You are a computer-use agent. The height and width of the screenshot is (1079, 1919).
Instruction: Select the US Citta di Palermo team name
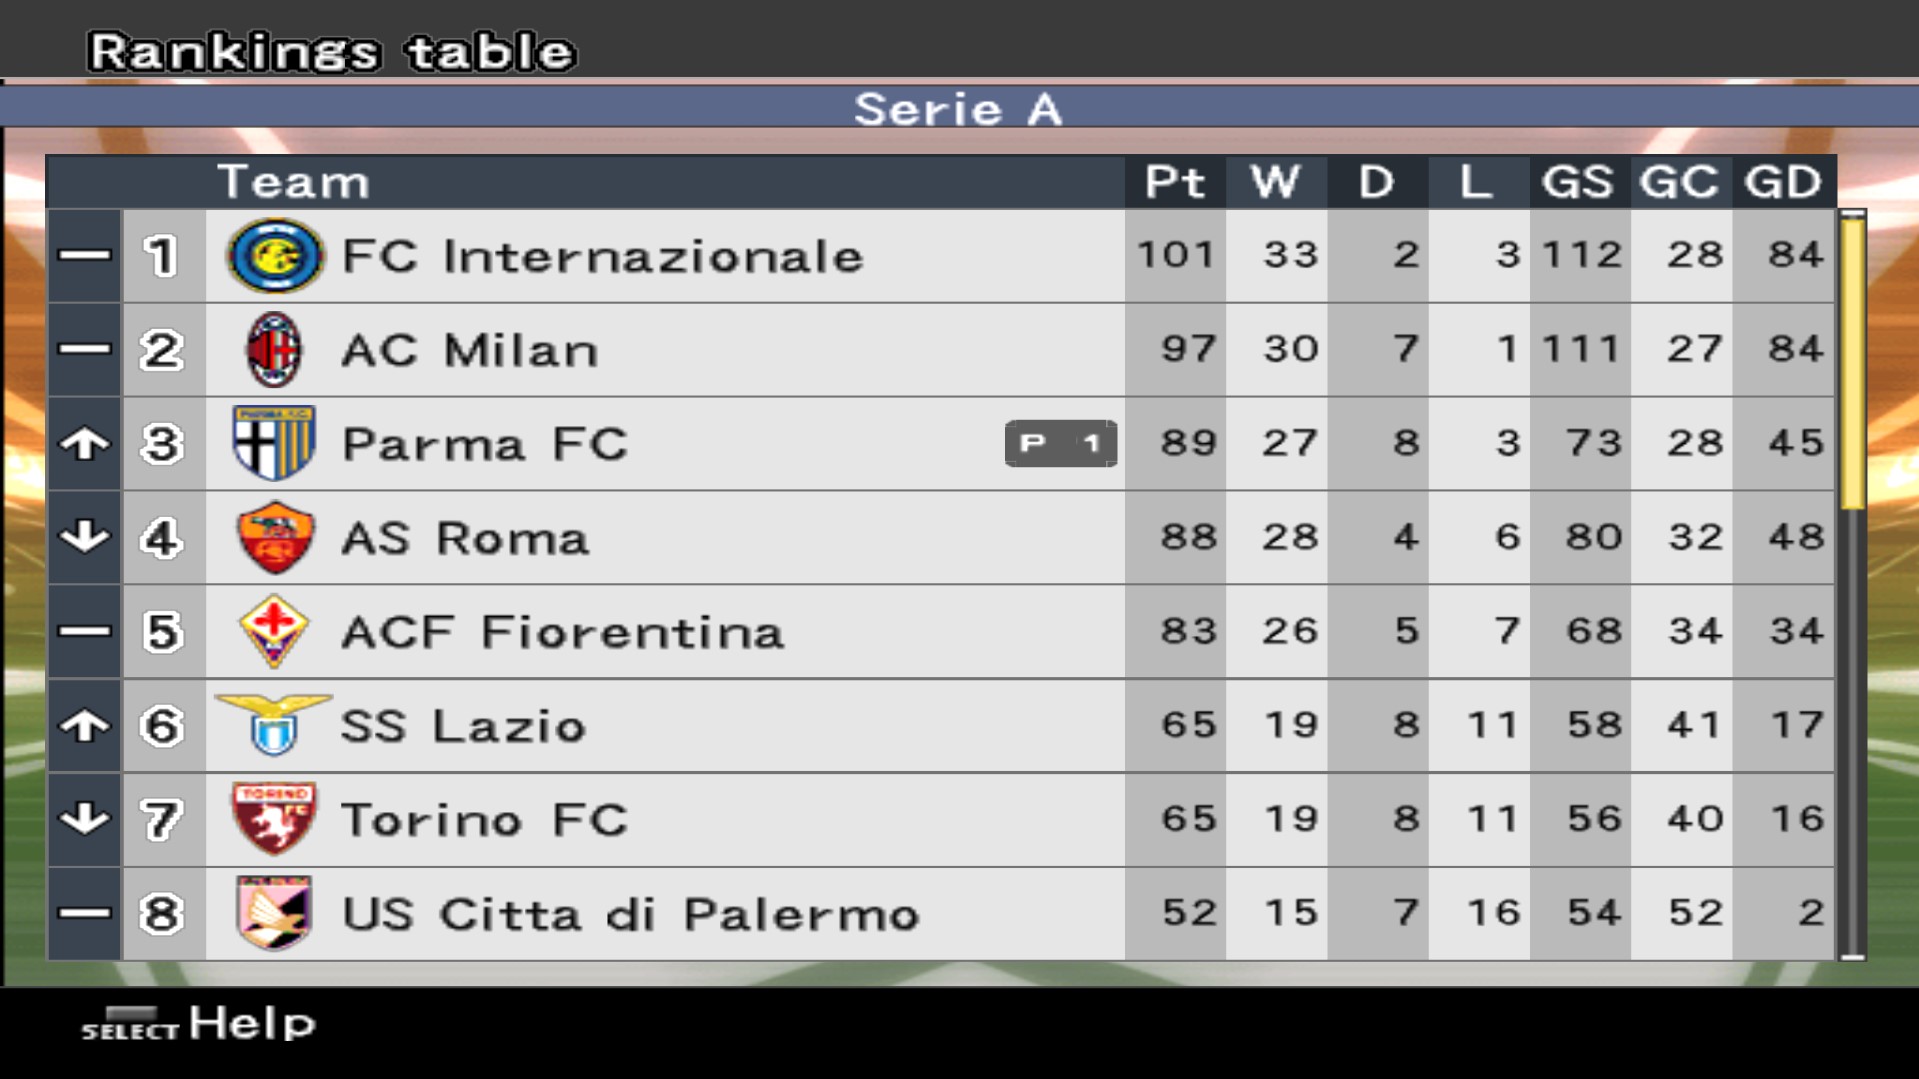click(x=630, y=914)
